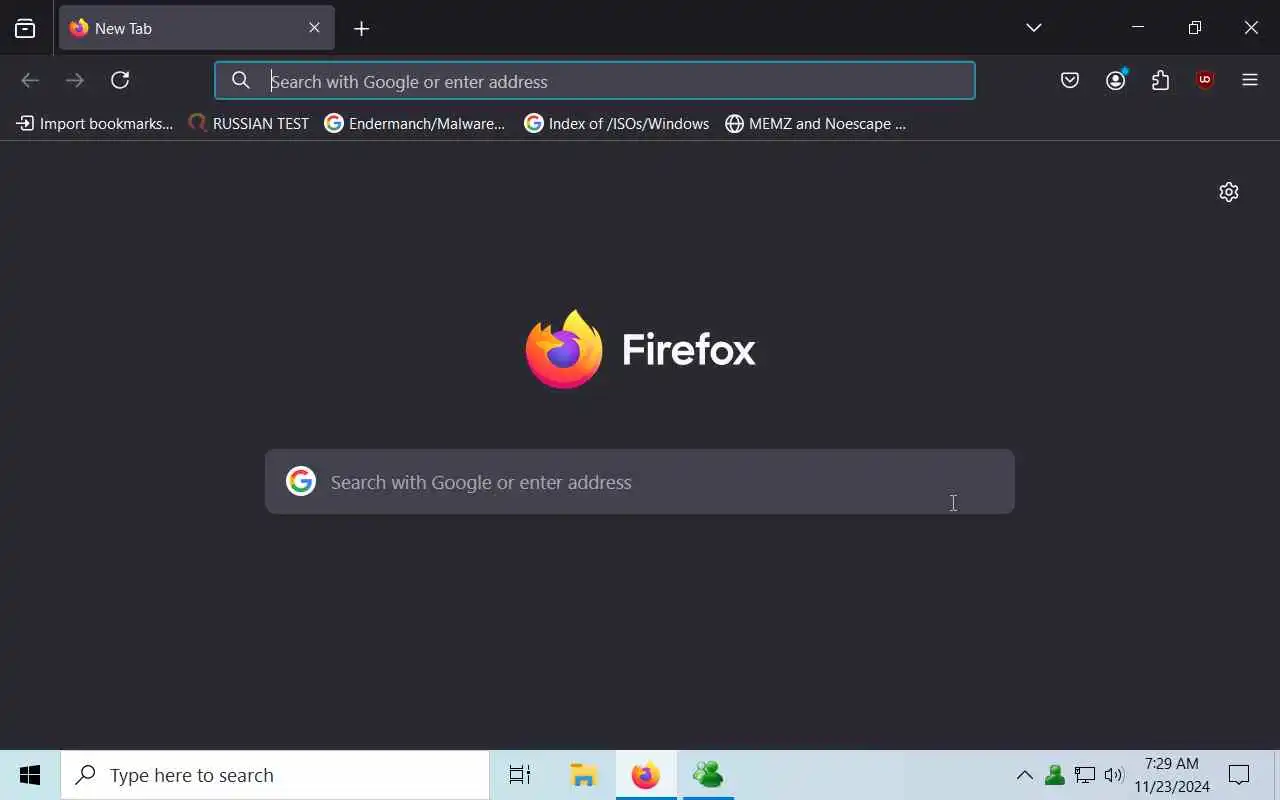Open the clock showing 7:29 AM
This screenshot has width=1280, height=800.
point(1172,775)
